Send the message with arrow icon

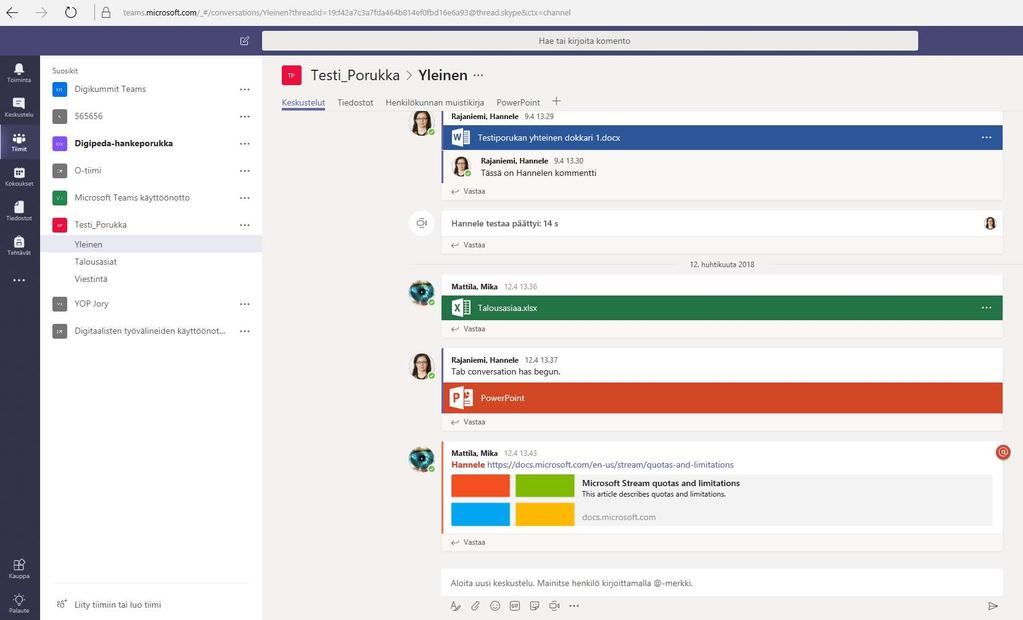[x=992, y=606]
